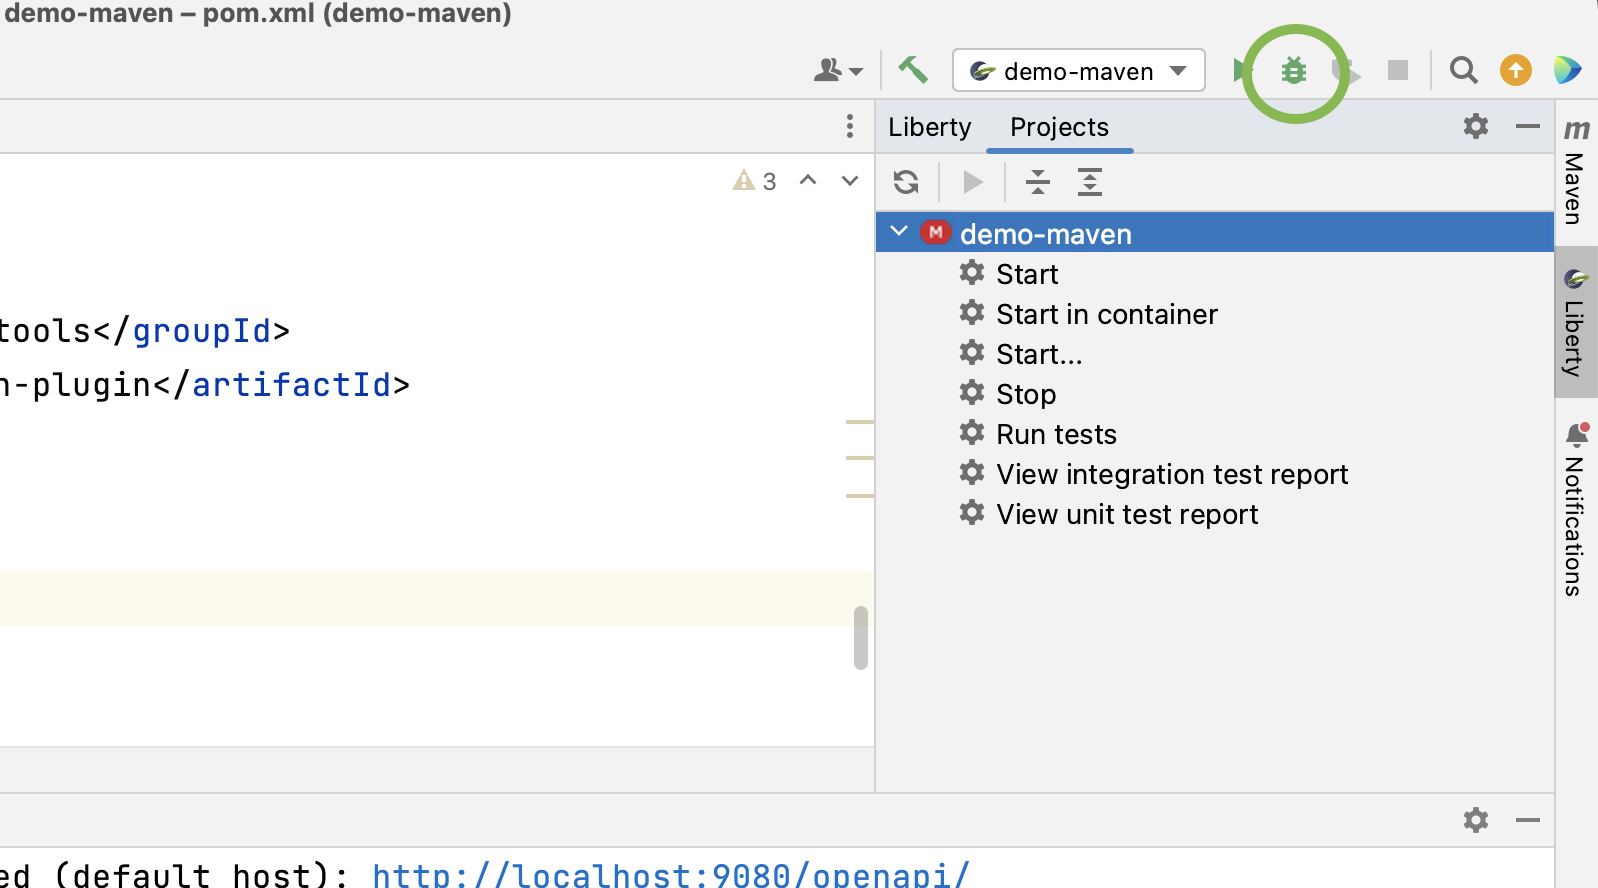Click the gray Stop square in toolbar
This screenshot has width=1598, height=888.
pyautogui.click(x=1398, y=70)
